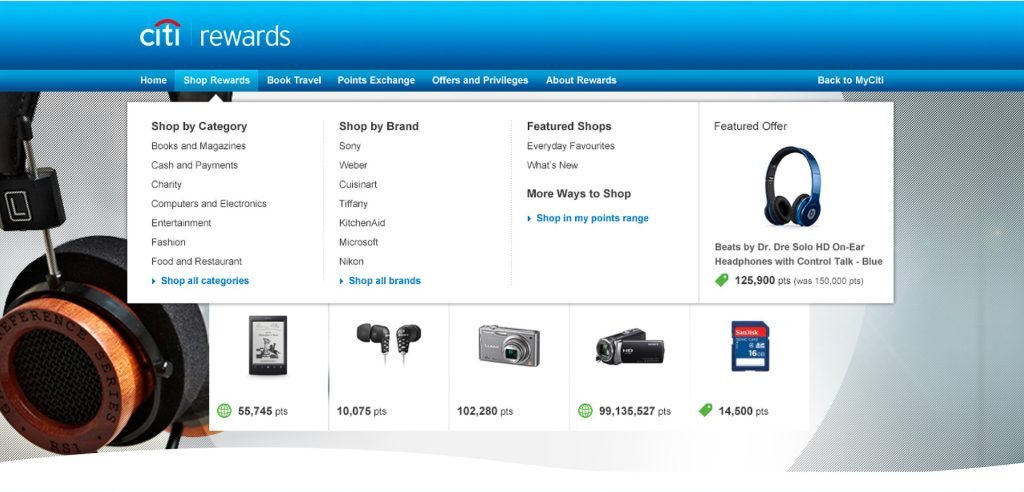The image size is (1024, 492).
Task: Click the green tag icon beside 125,900 pts
Action: [722, 281]
